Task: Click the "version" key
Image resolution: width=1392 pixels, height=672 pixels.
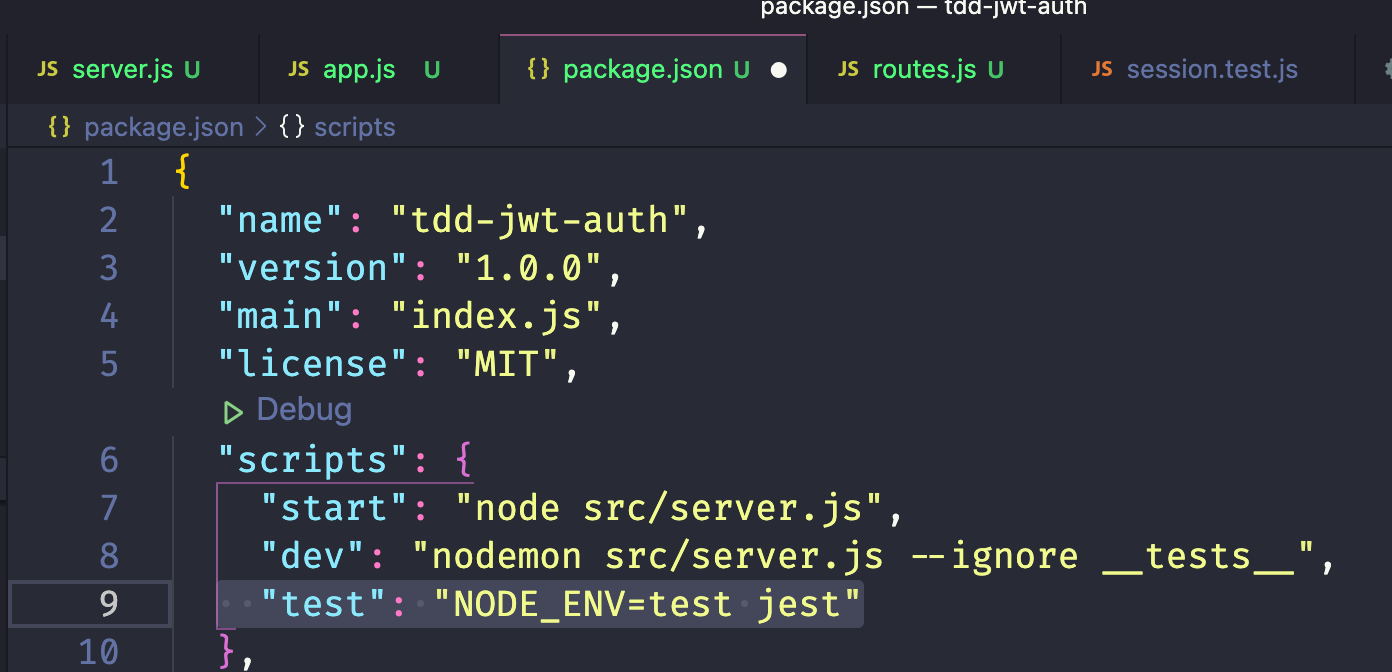Action: pyautogui.click(x=312, y=267)
